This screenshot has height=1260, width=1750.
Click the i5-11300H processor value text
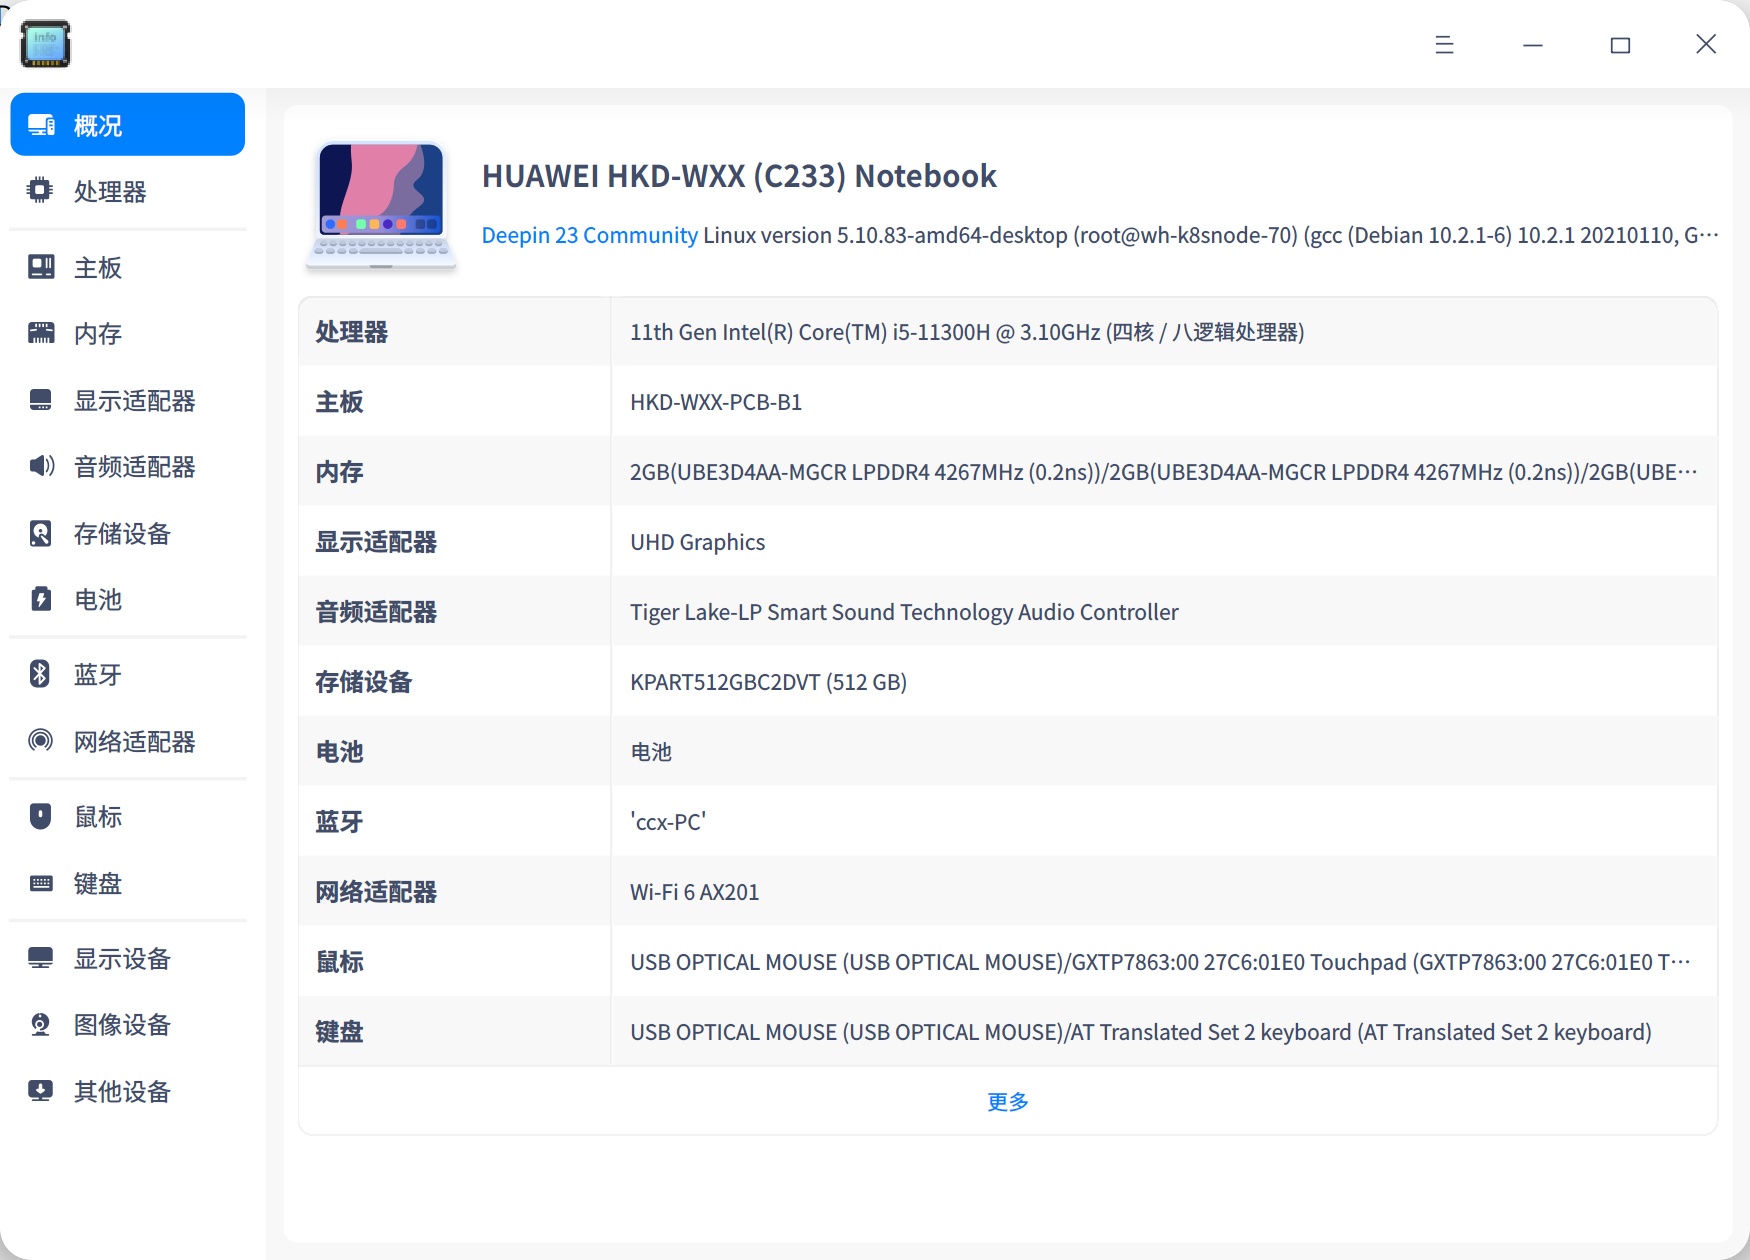[967, 332]
